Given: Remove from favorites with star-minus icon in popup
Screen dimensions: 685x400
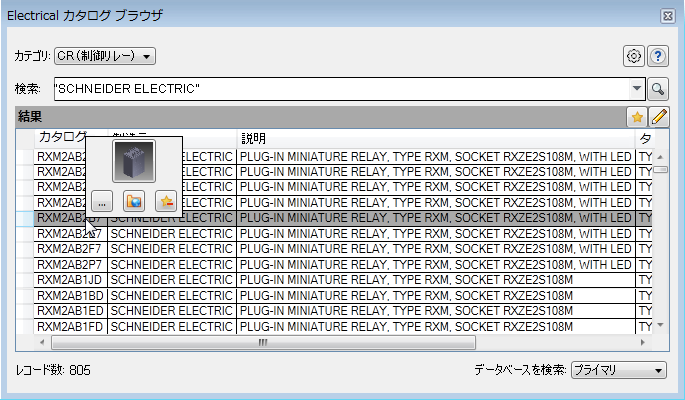Looking at the screenshot, I should pos(166,201).
